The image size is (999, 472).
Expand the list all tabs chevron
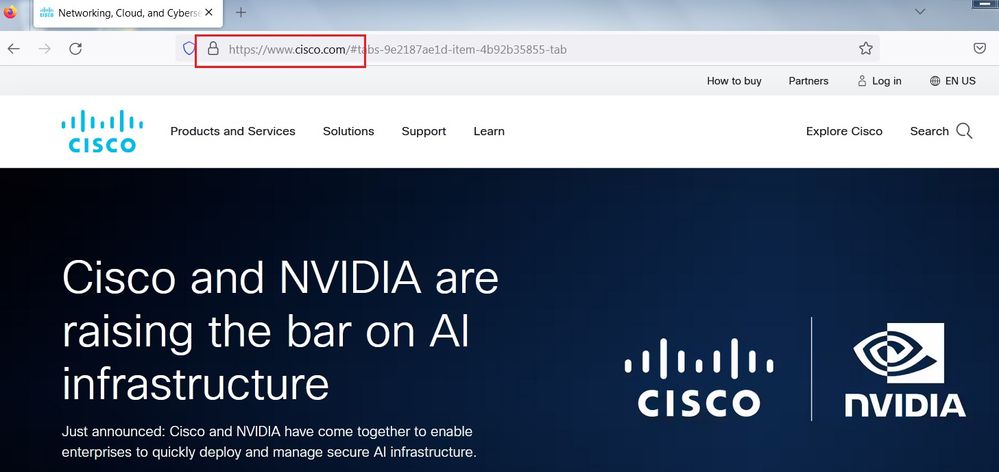[x=919, y=11]
